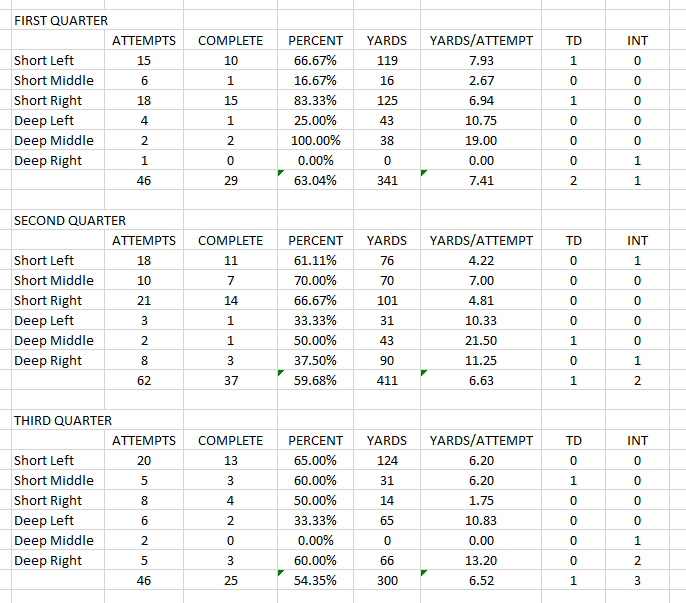
Task: Click the FIRST QUARTER heading cell
Action: tap(61, 20)
